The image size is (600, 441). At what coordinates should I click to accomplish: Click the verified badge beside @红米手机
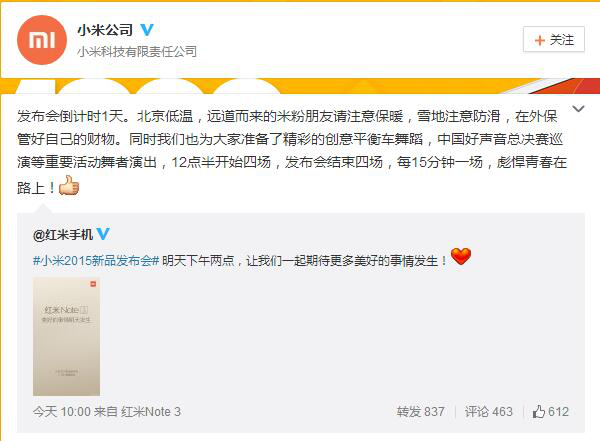click(x=103, y=234)
